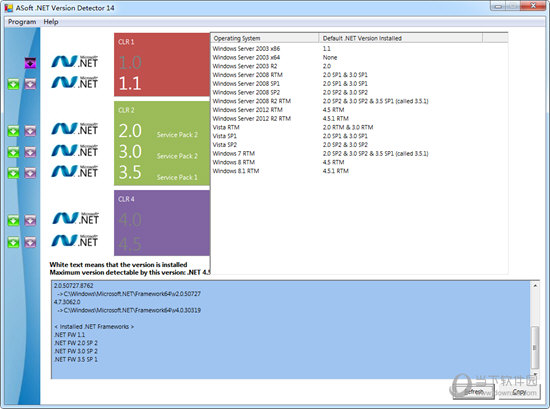550x409 pixels.
Task: Sort by the Operating System column header
Action: point(265,38)
